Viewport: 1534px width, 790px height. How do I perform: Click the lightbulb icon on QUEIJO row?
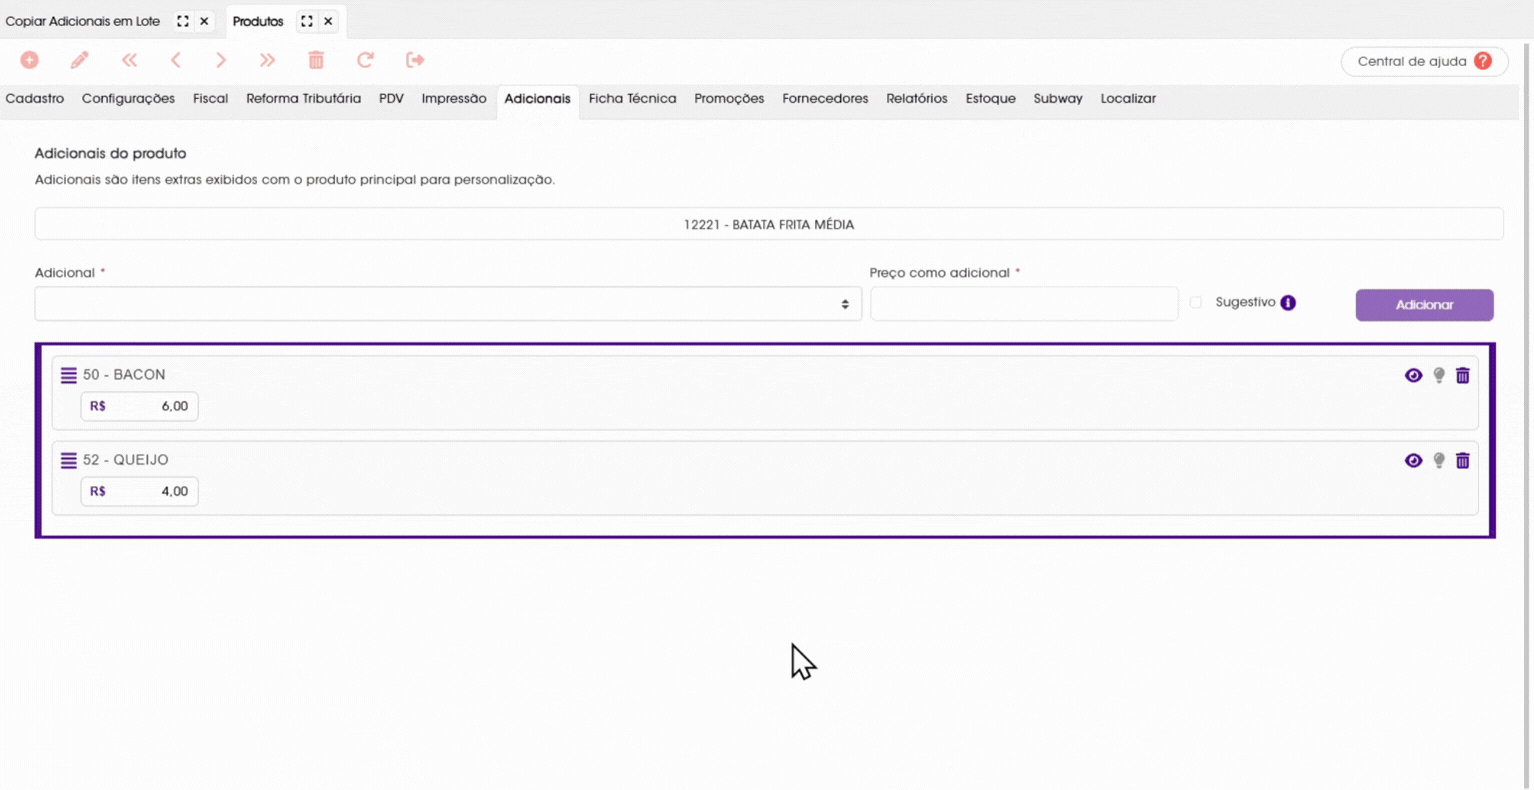[1439, 460]
